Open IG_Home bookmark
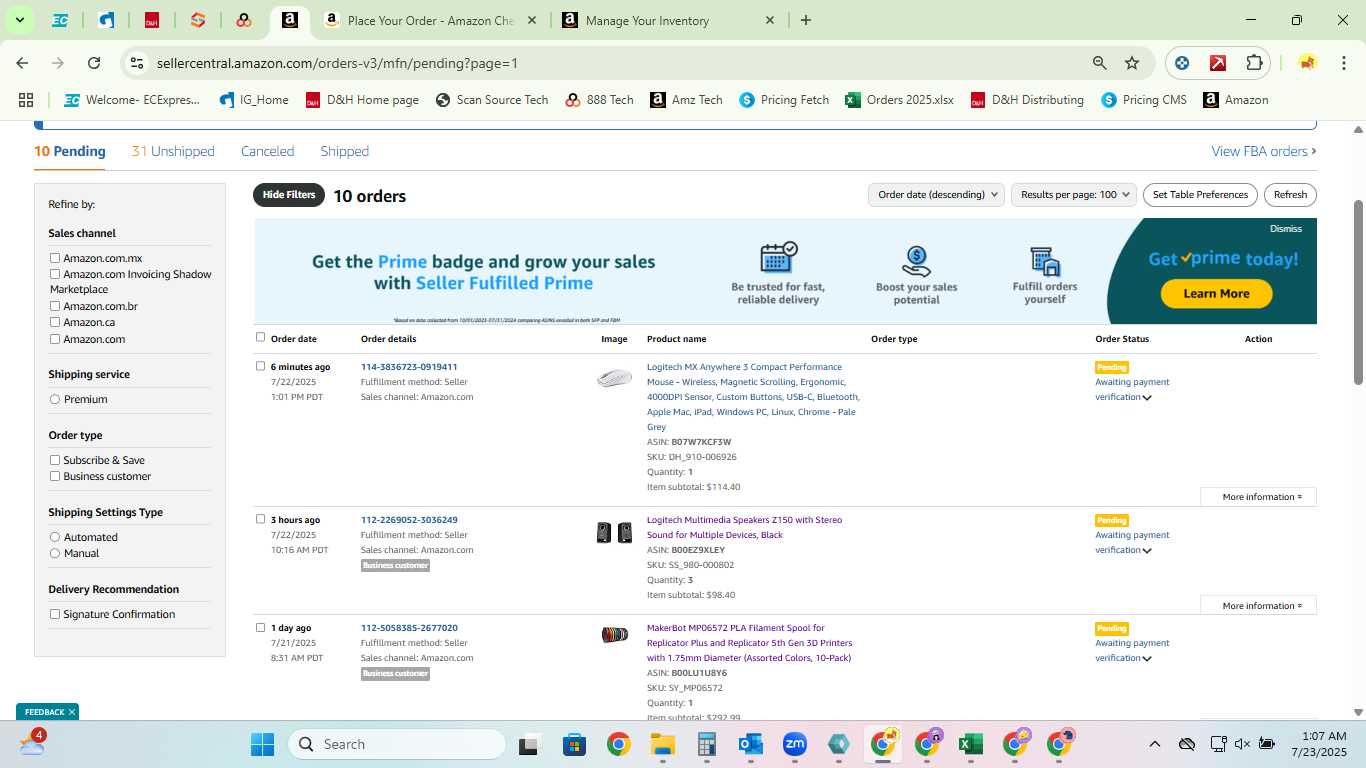The height and width of the screenshot is (768, 1366). click(x=254, y=100)
